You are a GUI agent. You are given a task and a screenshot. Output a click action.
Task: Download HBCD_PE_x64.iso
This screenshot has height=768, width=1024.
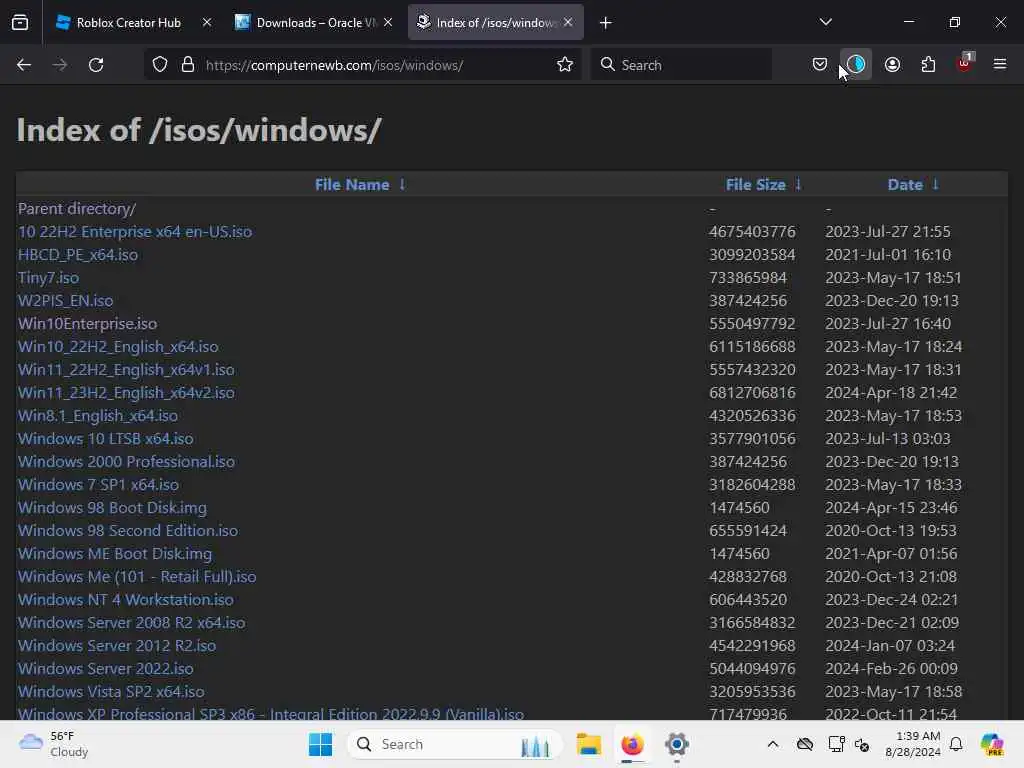pyautogui.click(x=78, y=255)
